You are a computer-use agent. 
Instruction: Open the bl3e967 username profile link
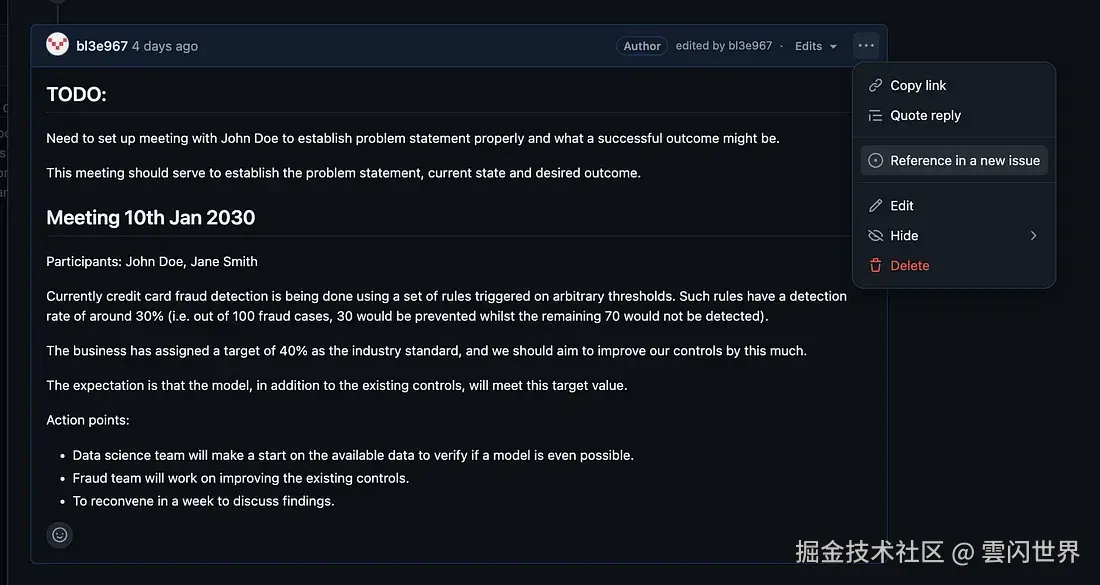pyautogui.click(x=102, y=46)
